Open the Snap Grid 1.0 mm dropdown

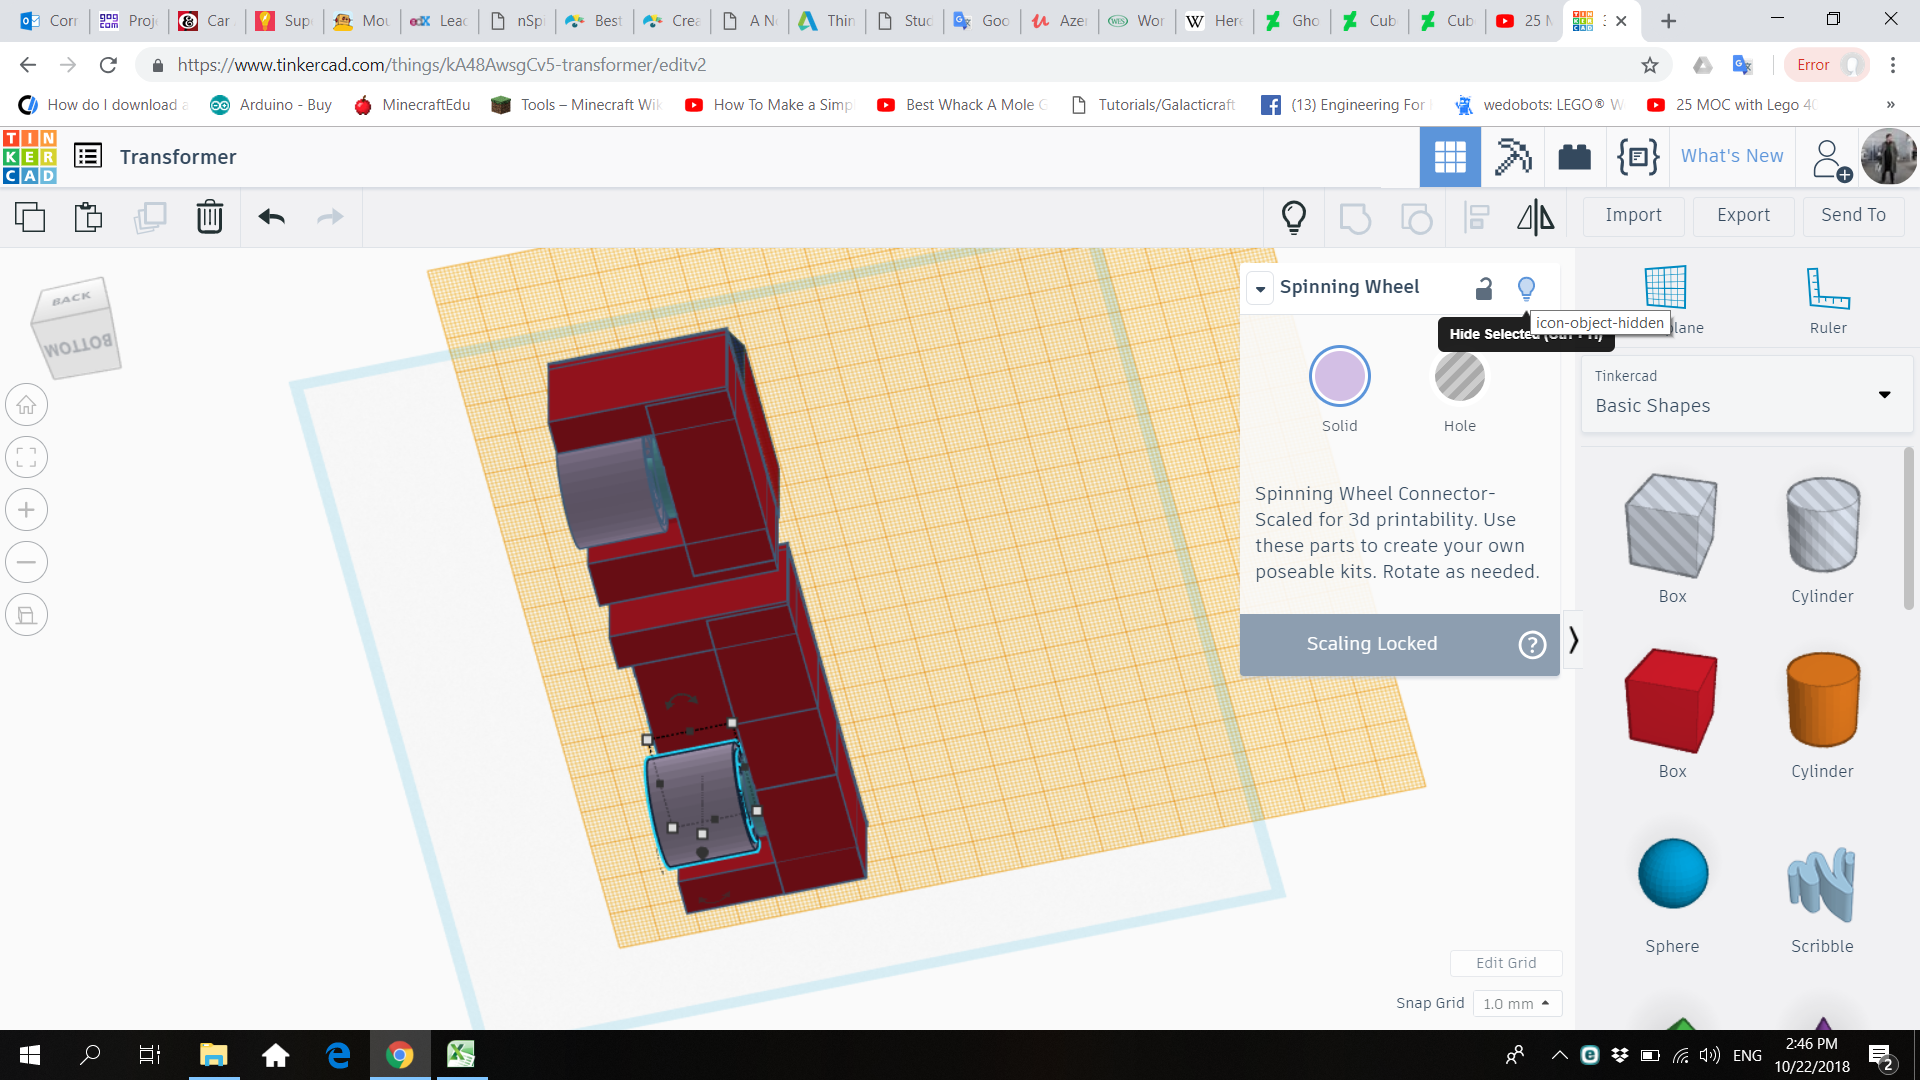(x=1516, y=1003)
